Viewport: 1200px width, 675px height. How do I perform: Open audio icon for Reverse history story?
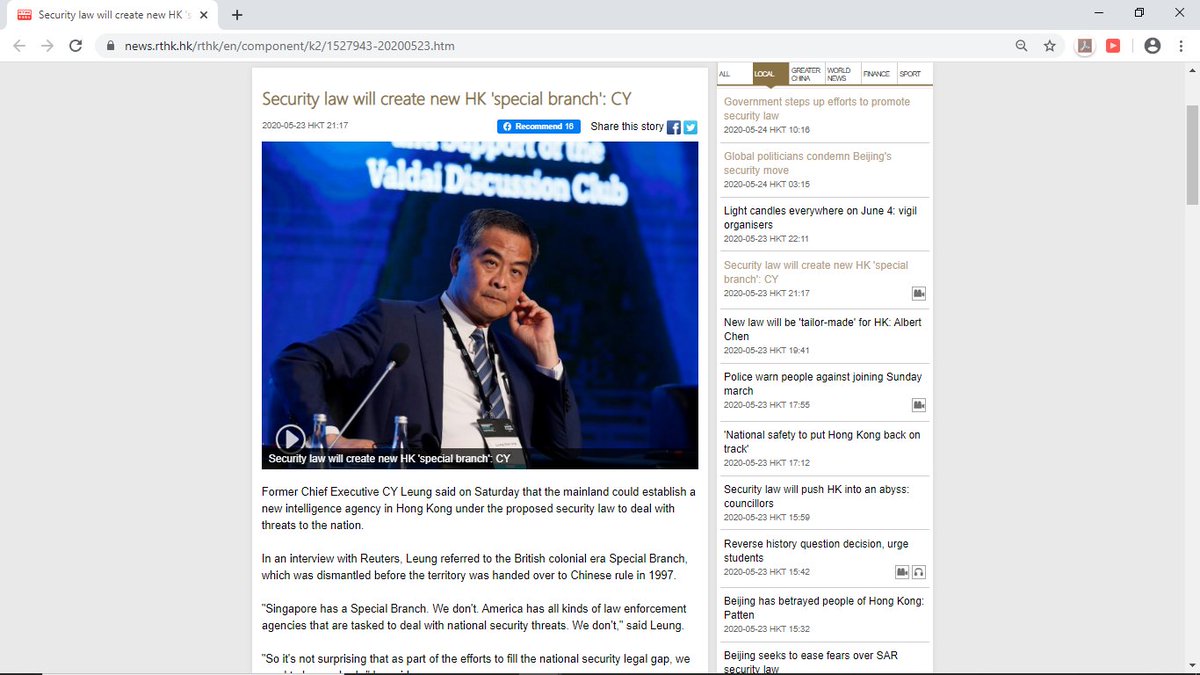pos(919,572)
